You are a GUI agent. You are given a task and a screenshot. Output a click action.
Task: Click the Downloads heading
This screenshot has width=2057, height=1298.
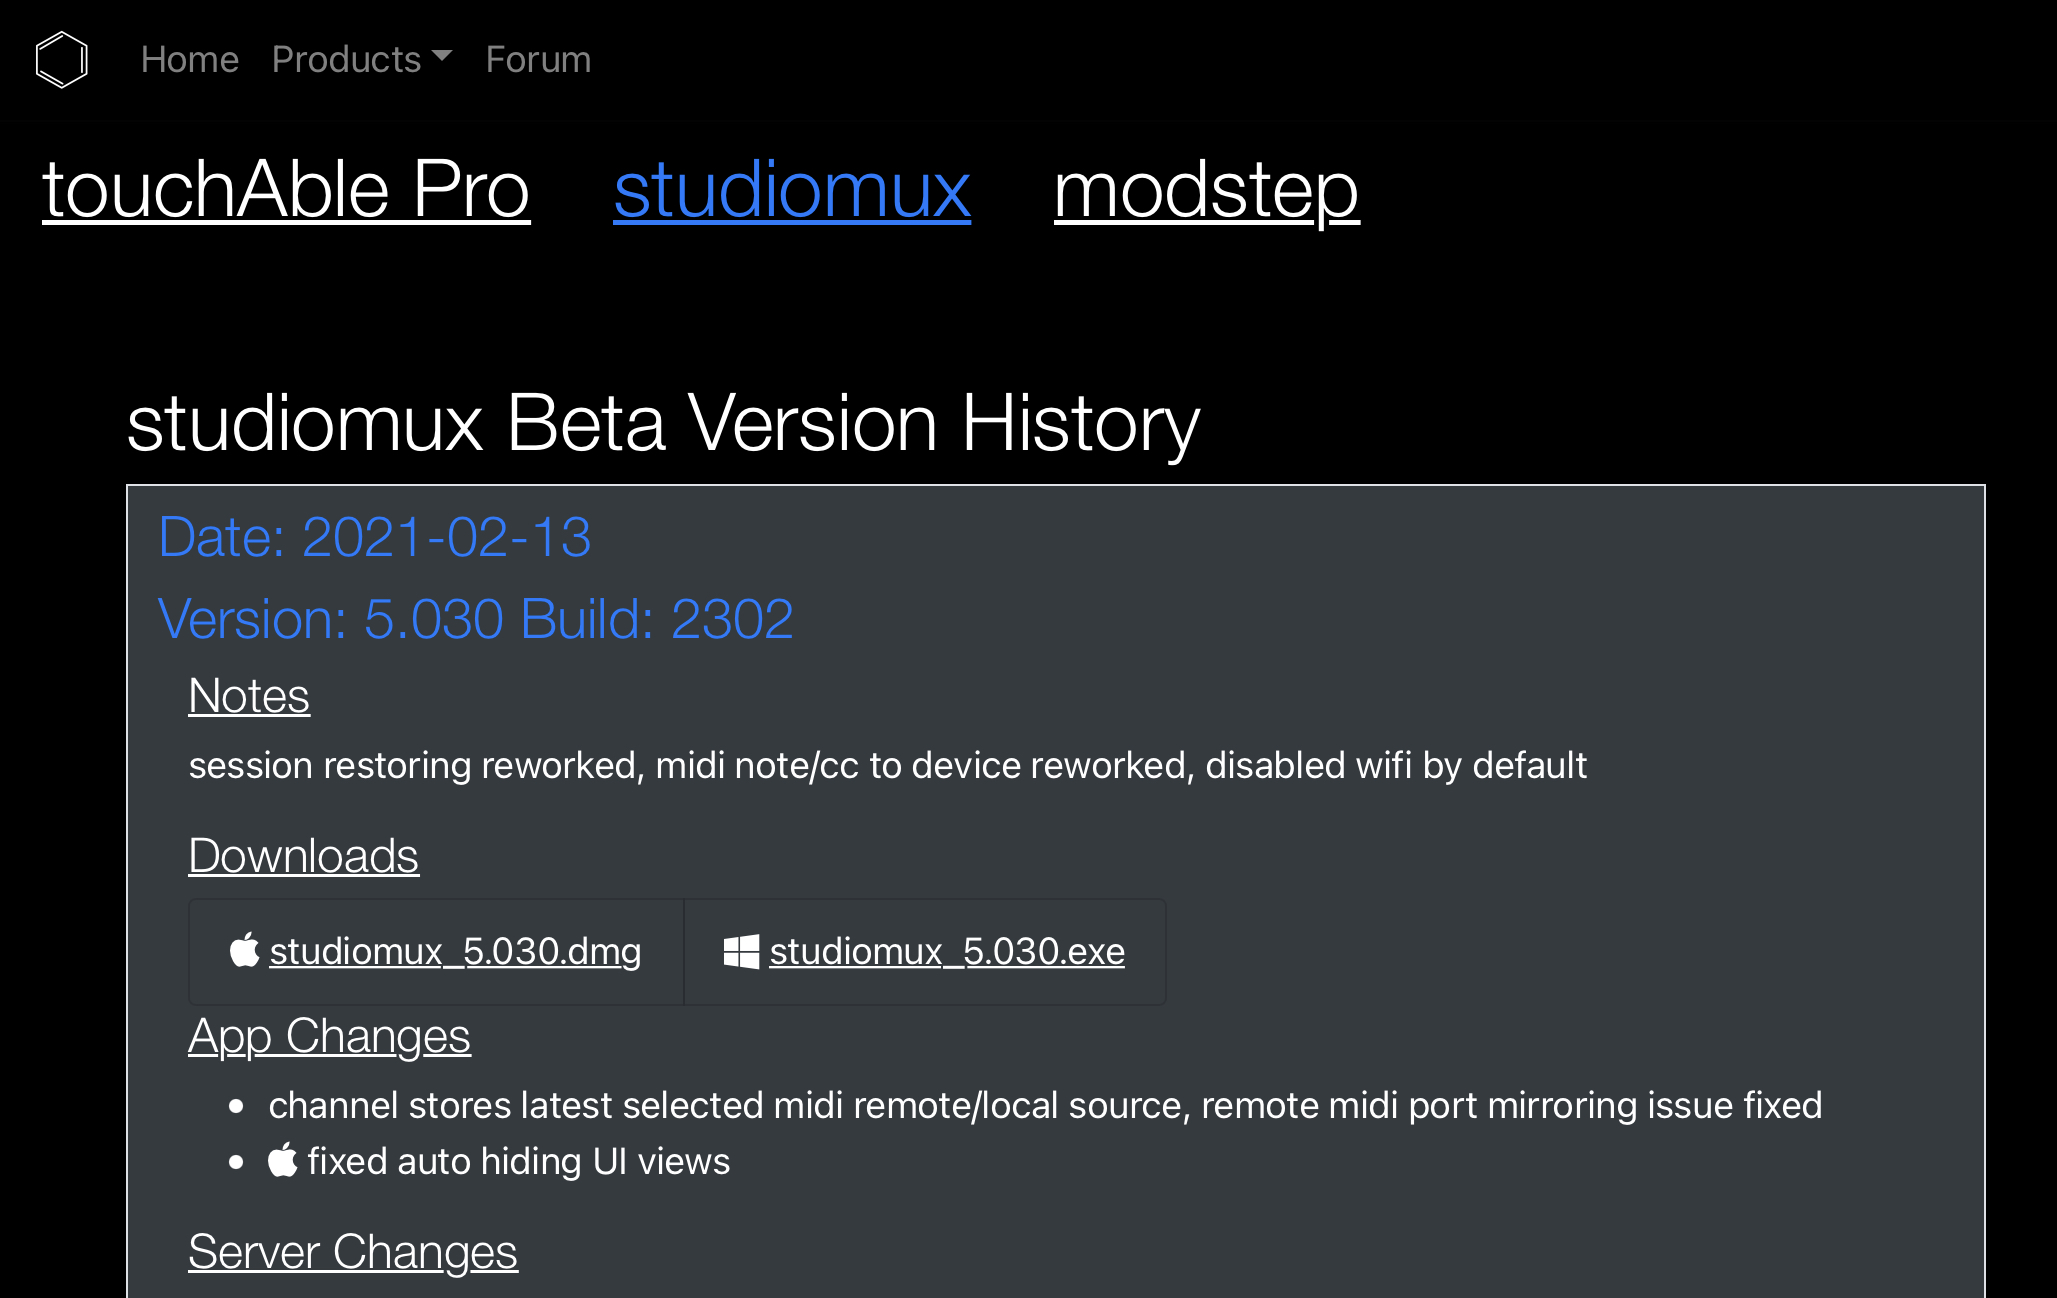(x=303, y=856)
